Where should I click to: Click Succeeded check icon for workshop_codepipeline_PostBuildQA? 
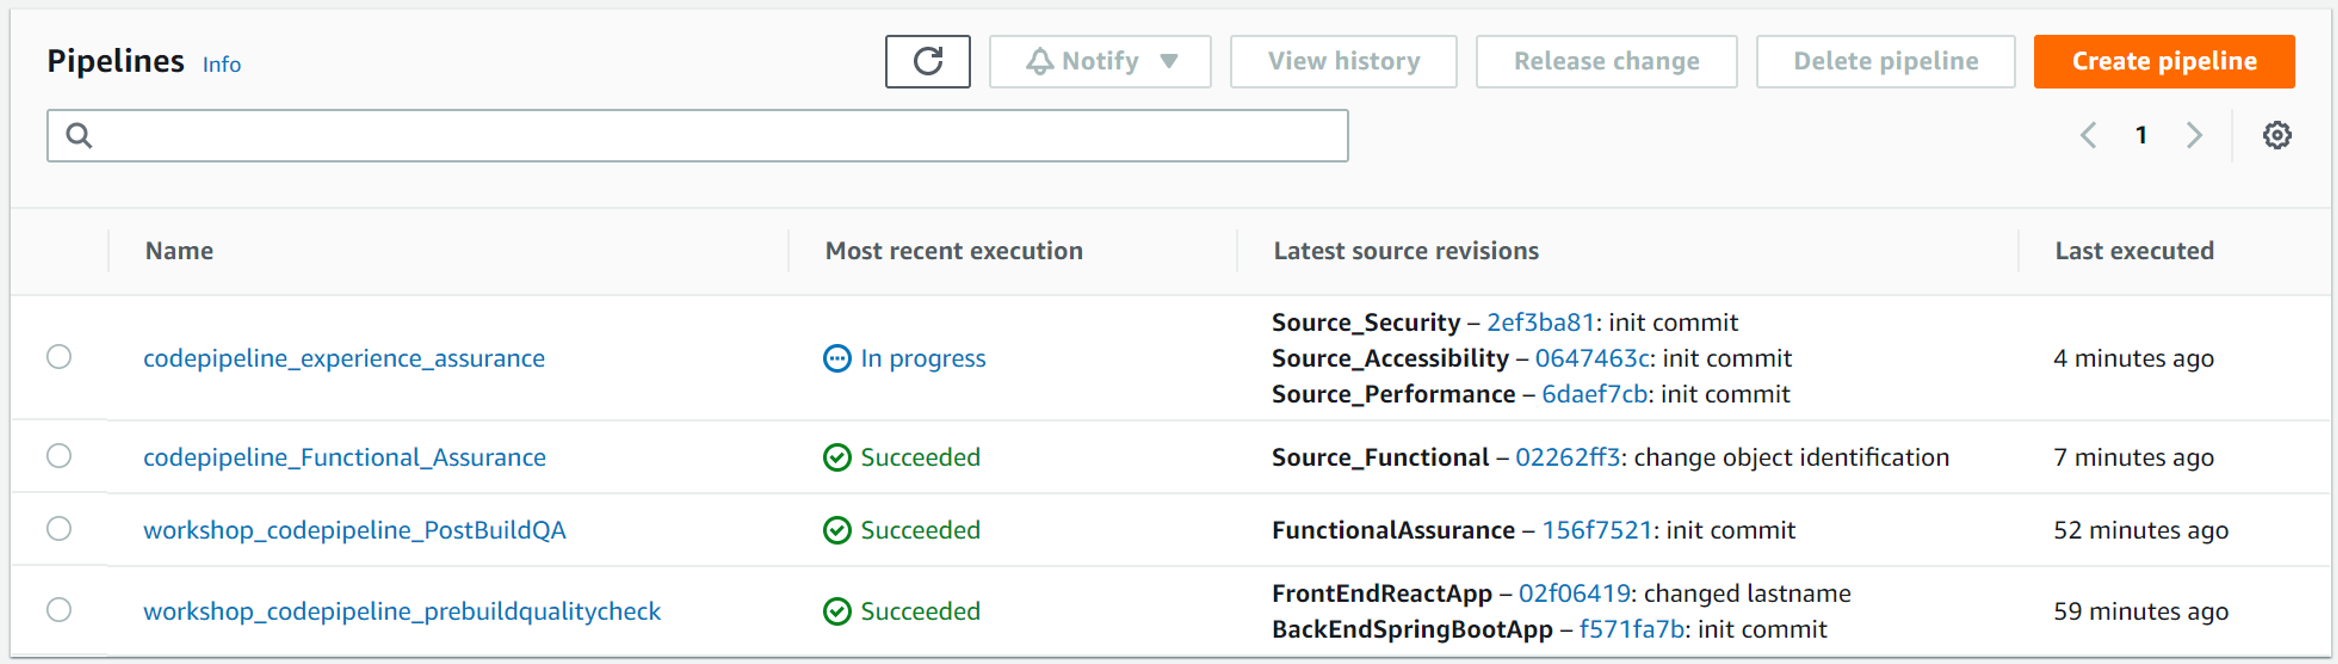point(836,530)
